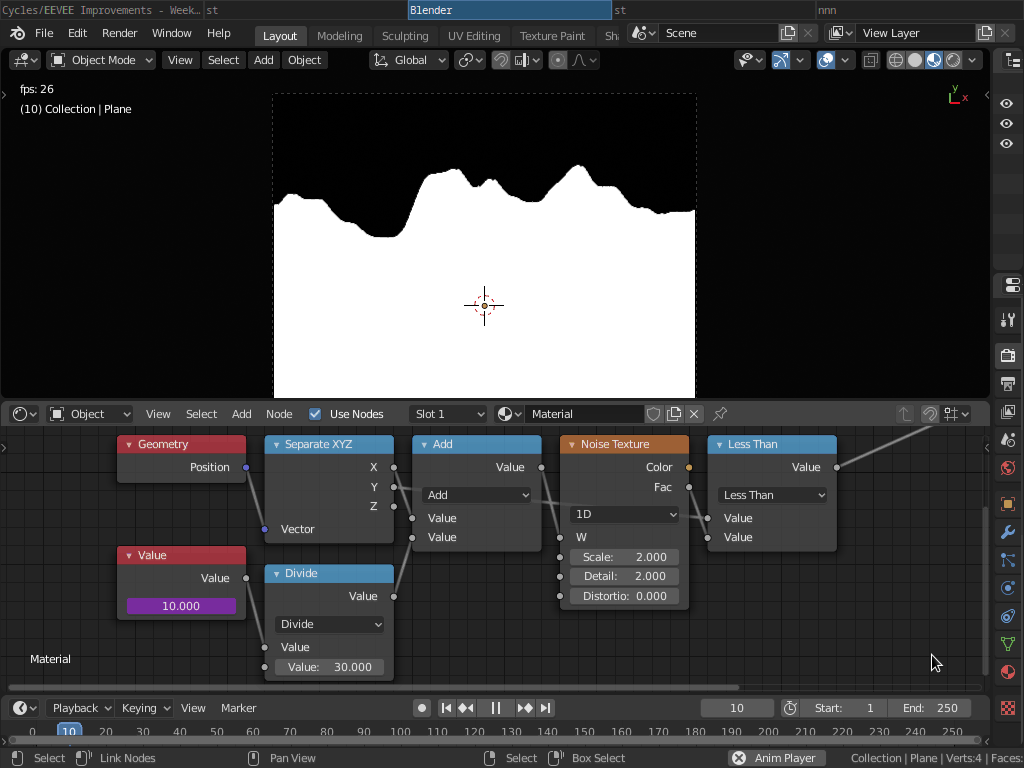Switch to Sculpting workspace tab
Image resolution: width=1024 pixels, height=768 pixels.
click(x=405, y=36)
